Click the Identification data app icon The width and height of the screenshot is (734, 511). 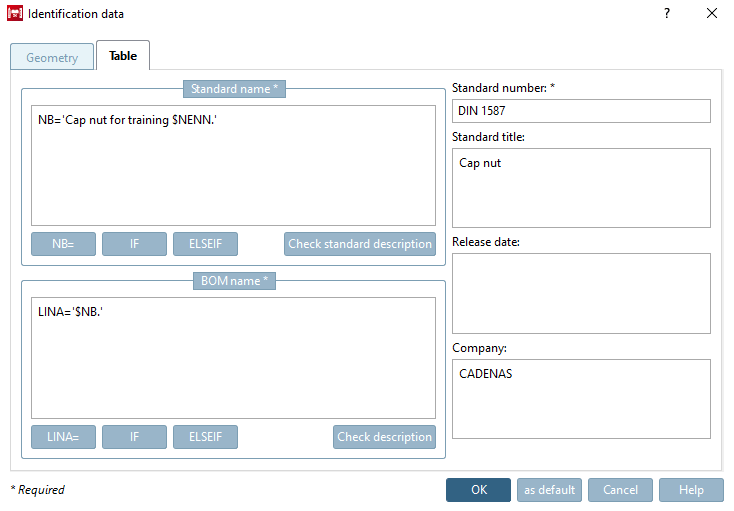pyautogui.click(x=15, y=14)
